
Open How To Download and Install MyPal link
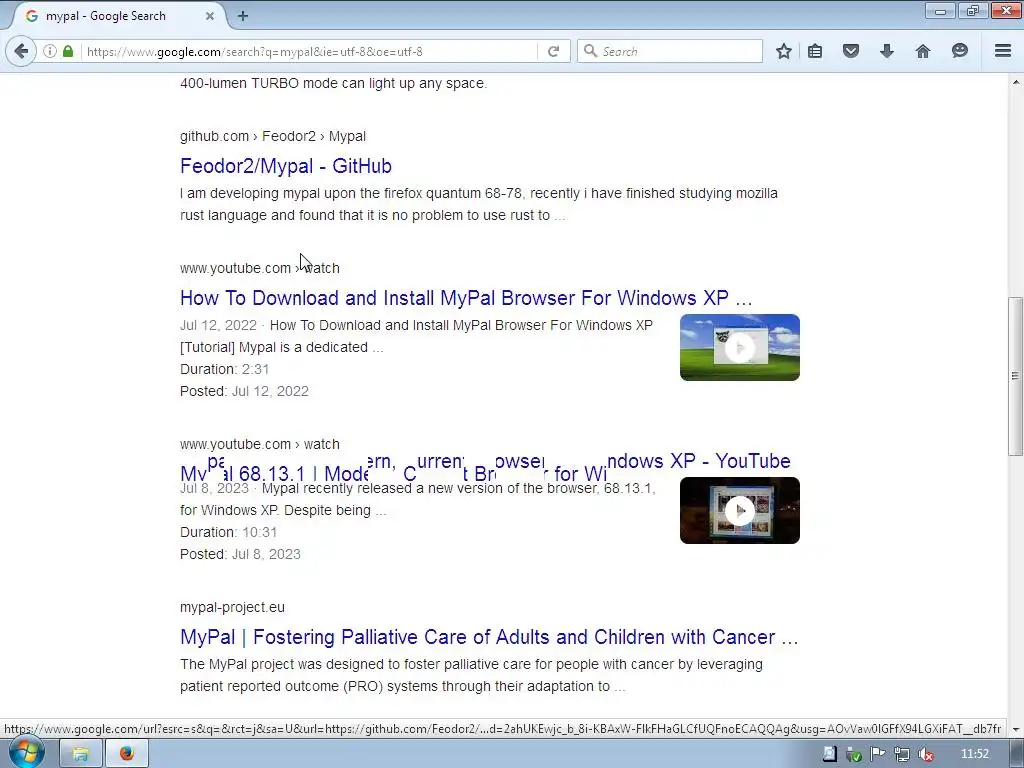coord(466,298)
